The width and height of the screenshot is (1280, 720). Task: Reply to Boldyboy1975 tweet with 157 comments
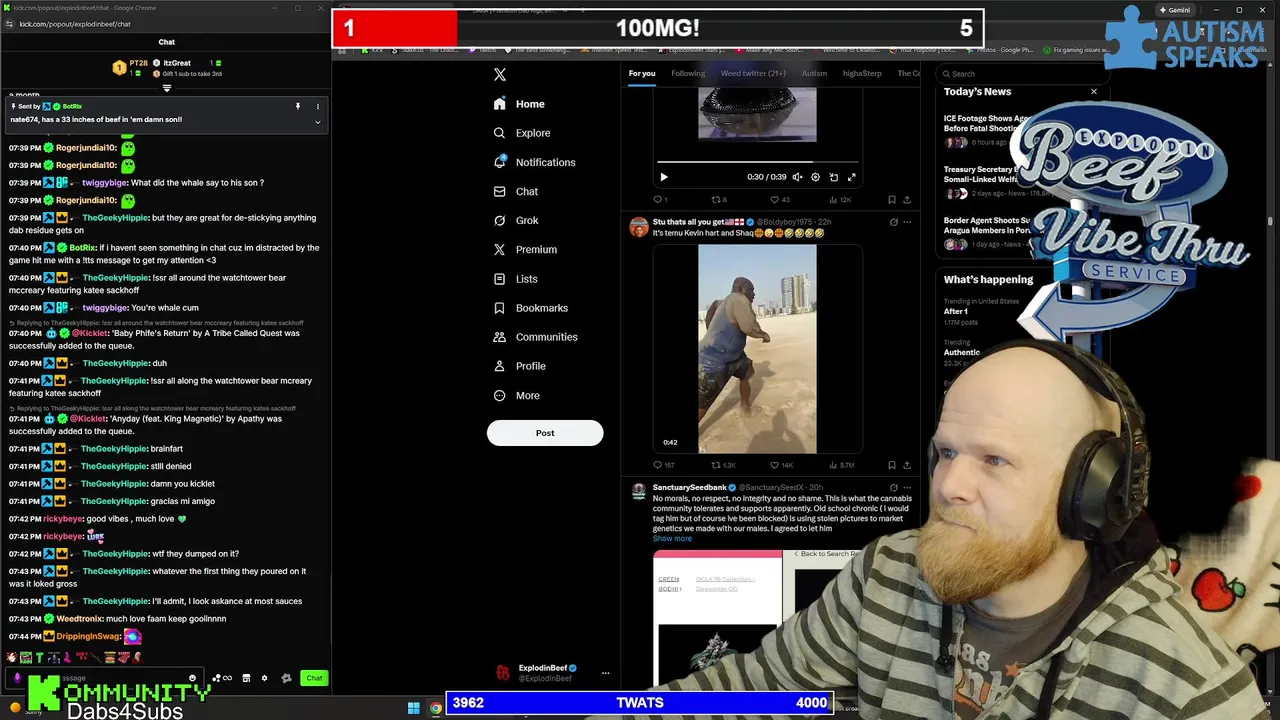663,465
